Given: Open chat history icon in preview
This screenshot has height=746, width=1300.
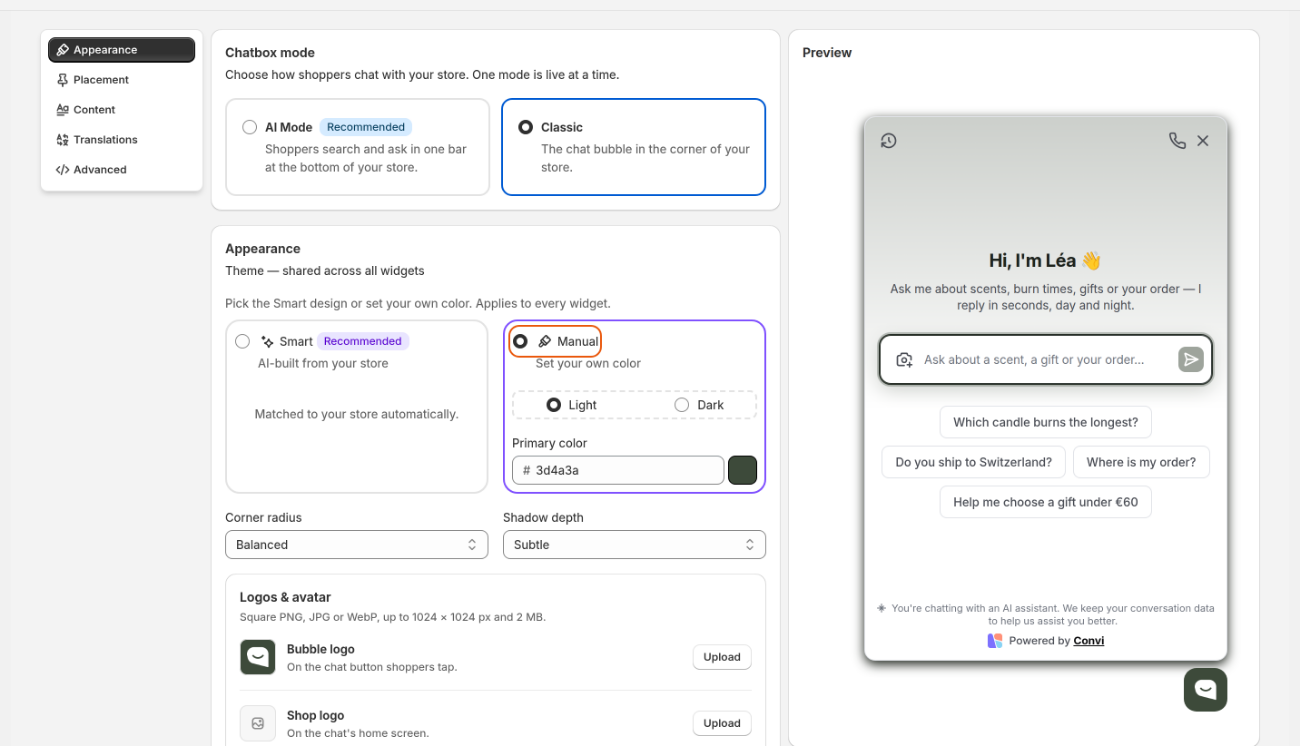Looking at the screenshot, I should click(x=888, y=141).
